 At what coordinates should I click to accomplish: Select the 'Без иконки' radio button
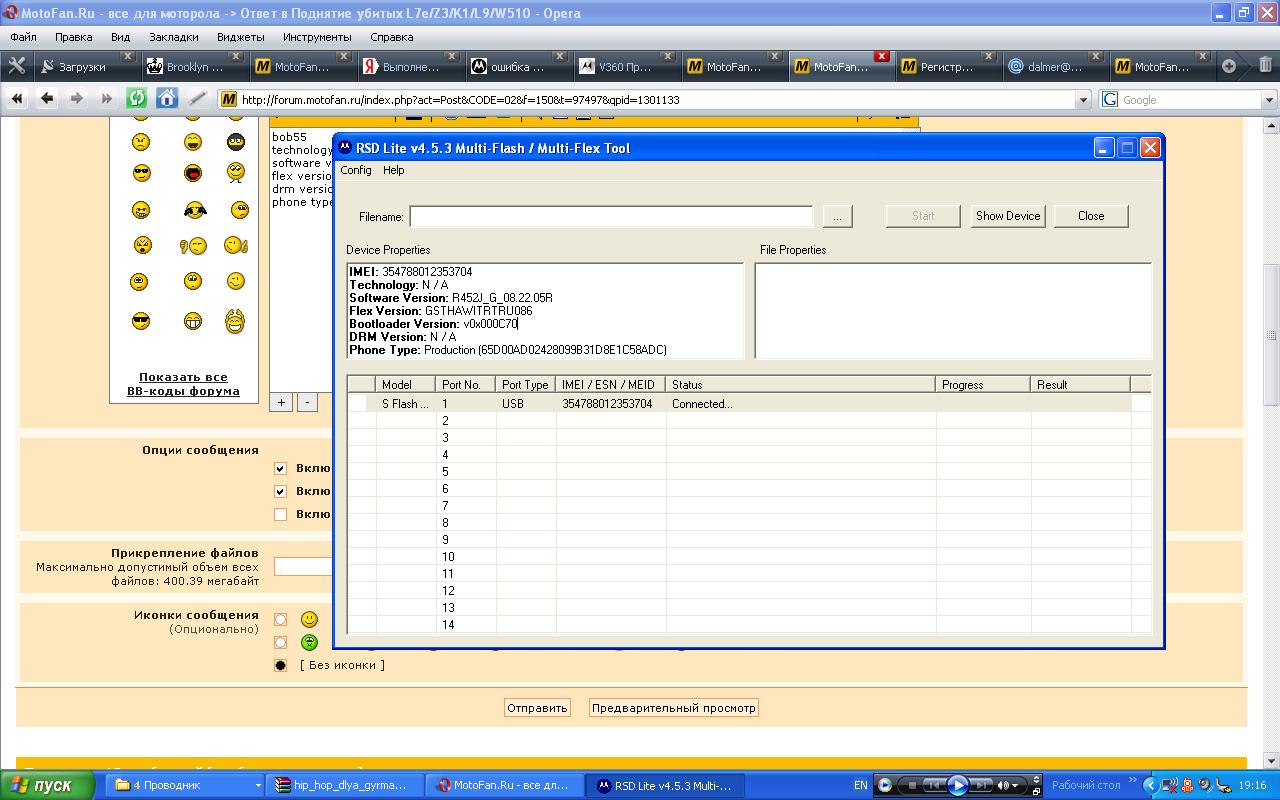coord(280,665)
